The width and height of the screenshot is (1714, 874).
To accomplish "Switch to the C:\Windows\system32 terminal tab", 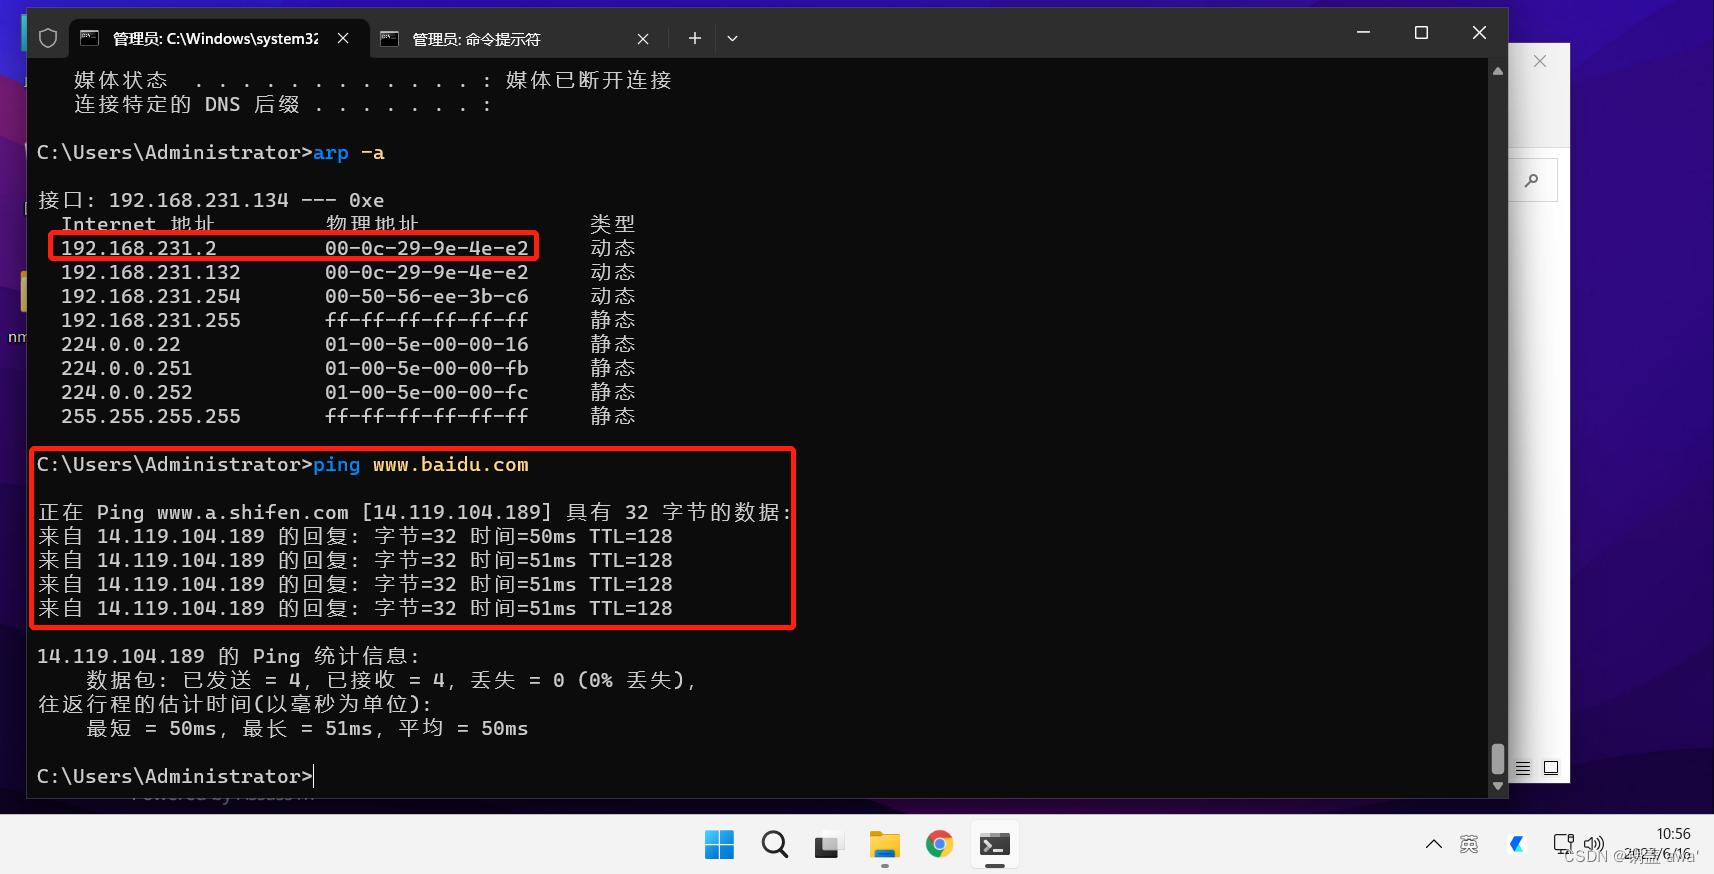I will [x=215, y=38].
